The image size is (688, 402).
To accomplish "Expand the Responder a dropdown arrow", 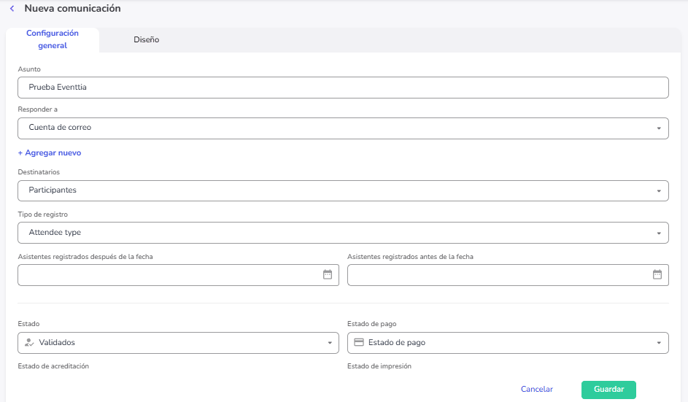I will pyautogui.click(x=659, y=128).
